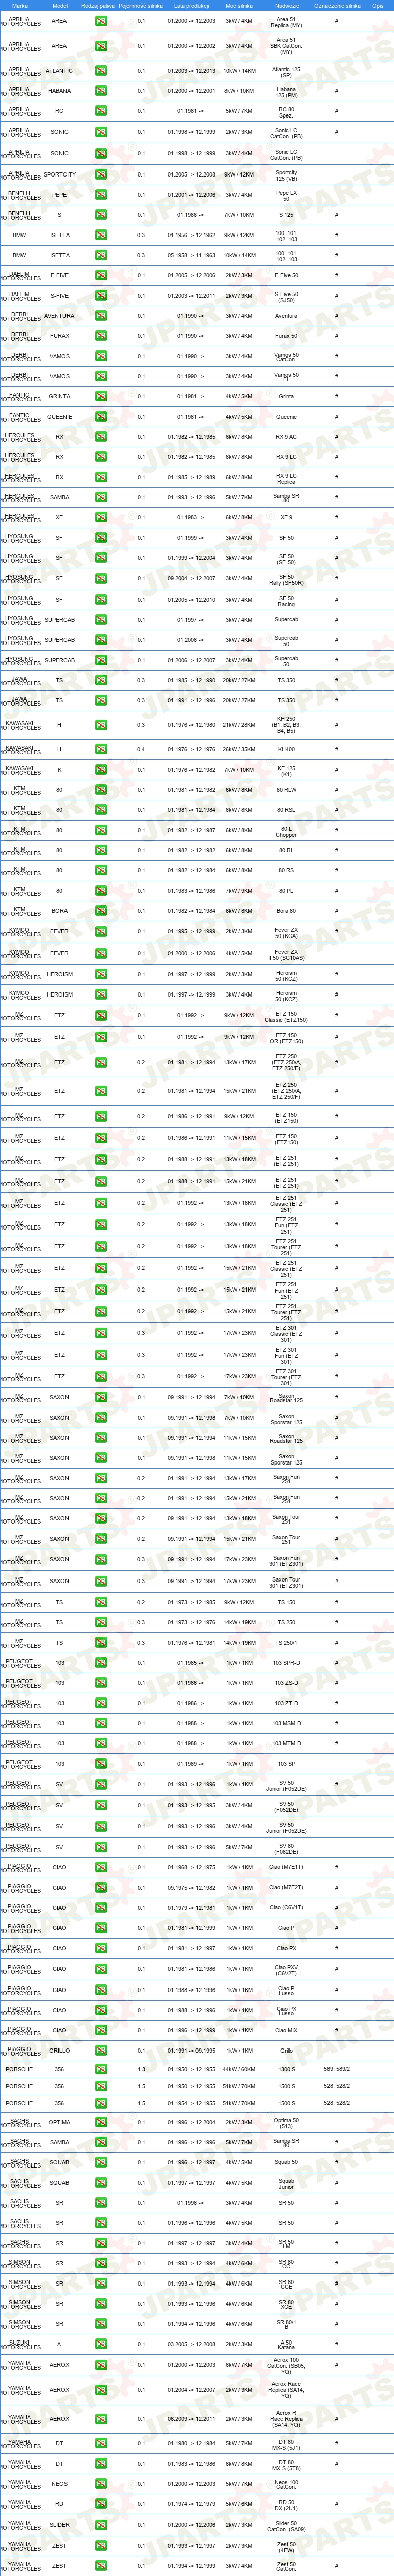Image resolution: width=394 pixels, height=2576 pixels.
Task: Select the 'KH 250 (B1, B2, B3, B4, B5)' cell
Action: point(286,725)
